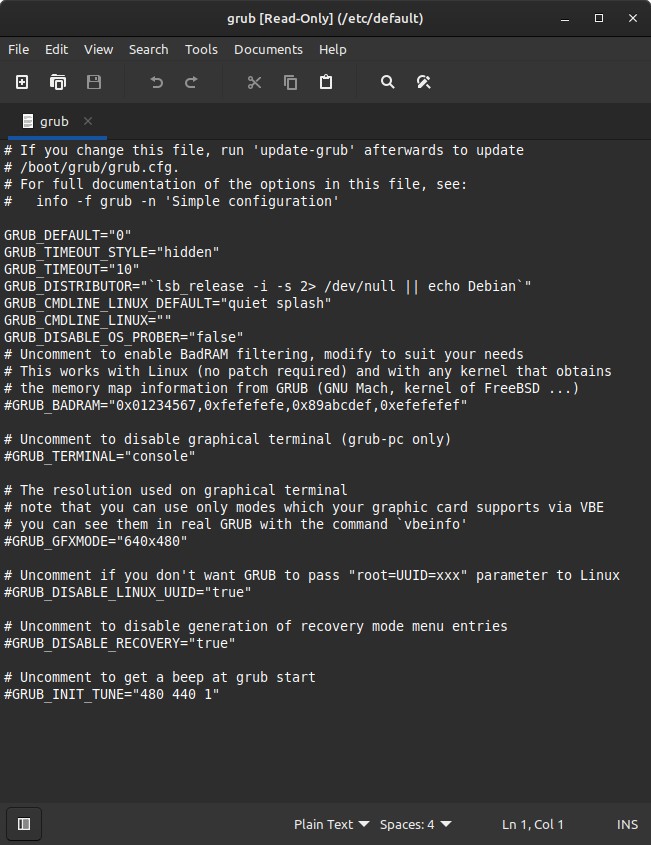Select the grub file tab
This screenshot has height=845, width=651.
pos(53,122)
